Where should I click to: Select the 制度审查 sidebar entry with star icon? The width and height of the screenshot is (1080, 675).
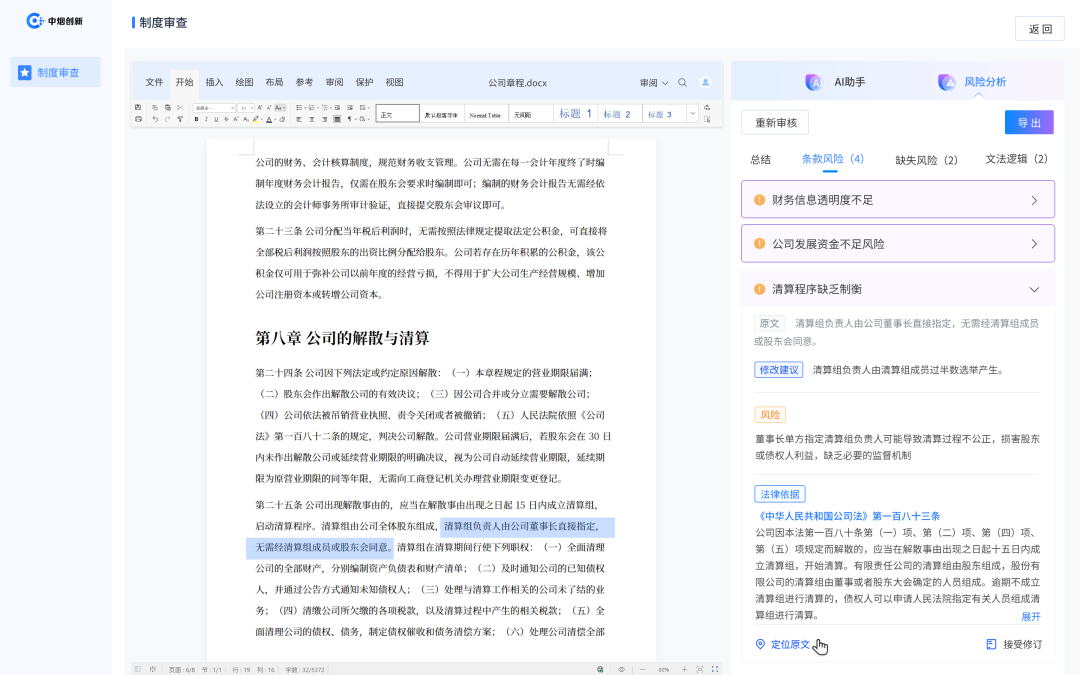coord(55,71)
